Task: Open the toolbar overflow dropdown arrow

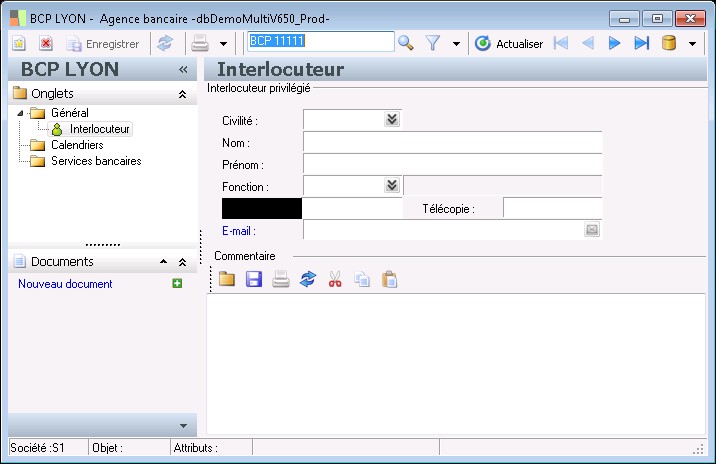Action: (x=692, y=44)
